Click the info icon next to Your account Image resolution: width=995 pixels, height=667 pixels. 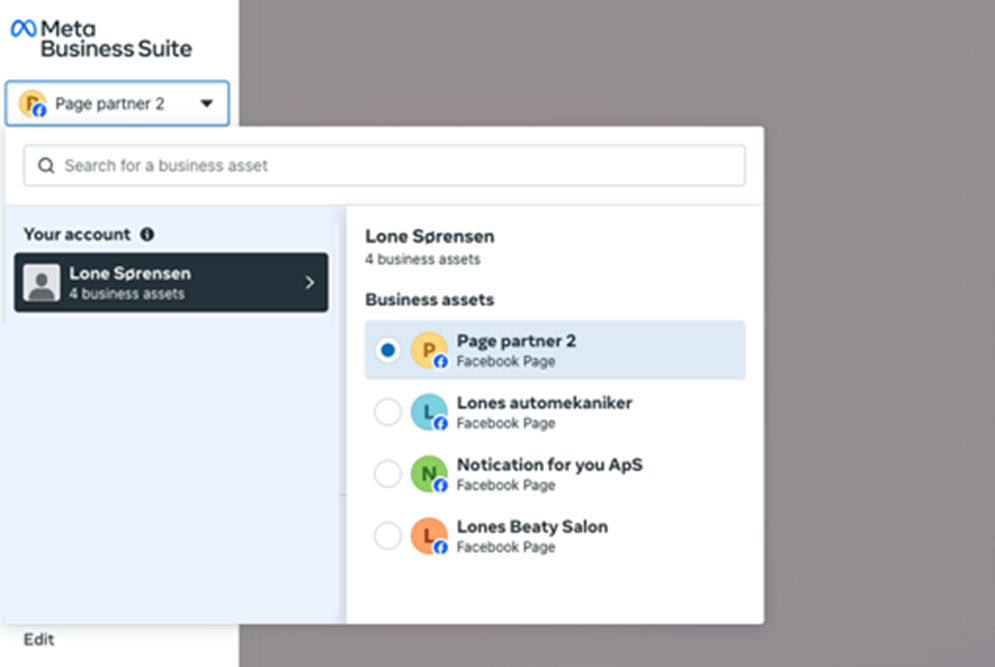pyautogui.click(x=147, y=234)
